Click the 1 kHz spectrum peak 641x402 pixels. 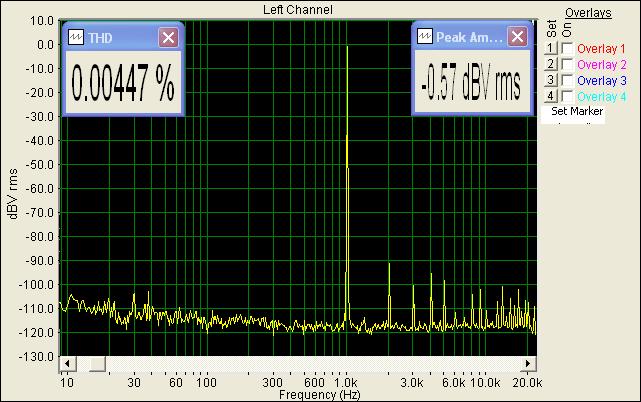[x=347, y=48]
